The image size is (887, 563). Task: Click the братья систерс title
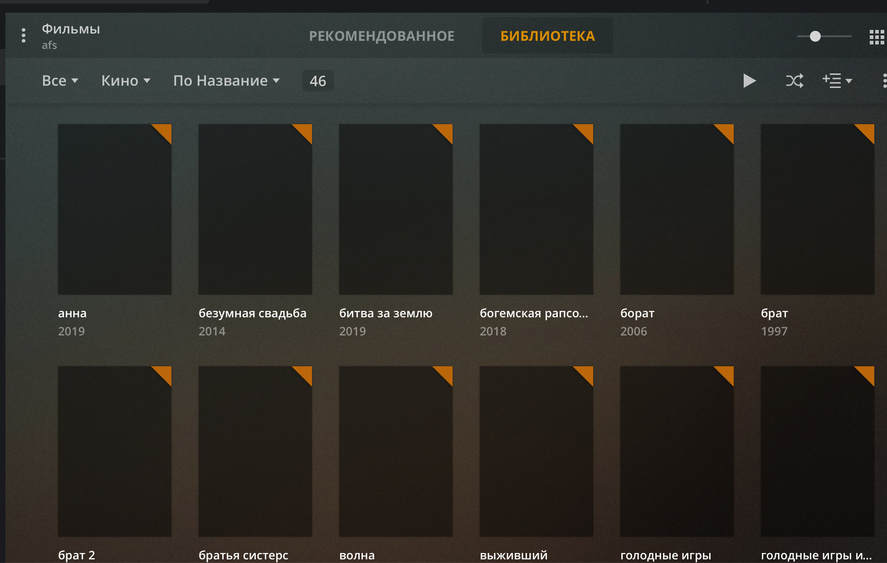pyautogui.click(x=243, y=555)
